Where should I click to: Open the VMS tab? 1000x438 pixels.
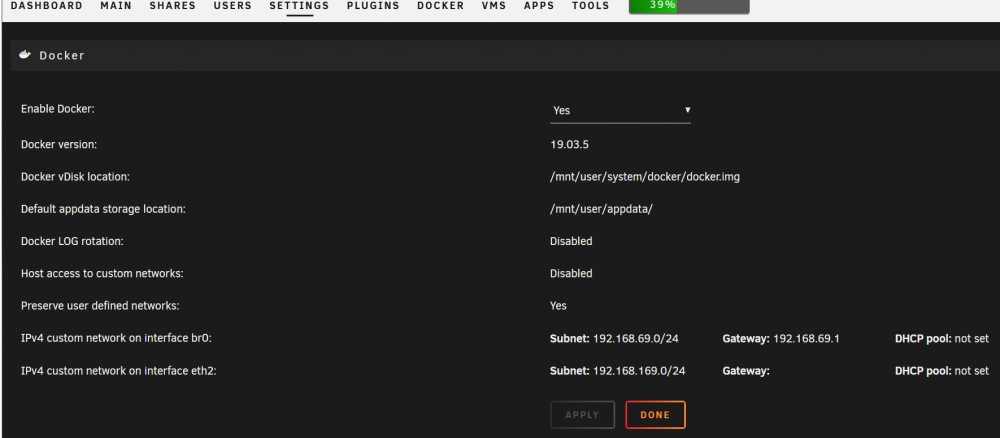click(x=494, y=6)
